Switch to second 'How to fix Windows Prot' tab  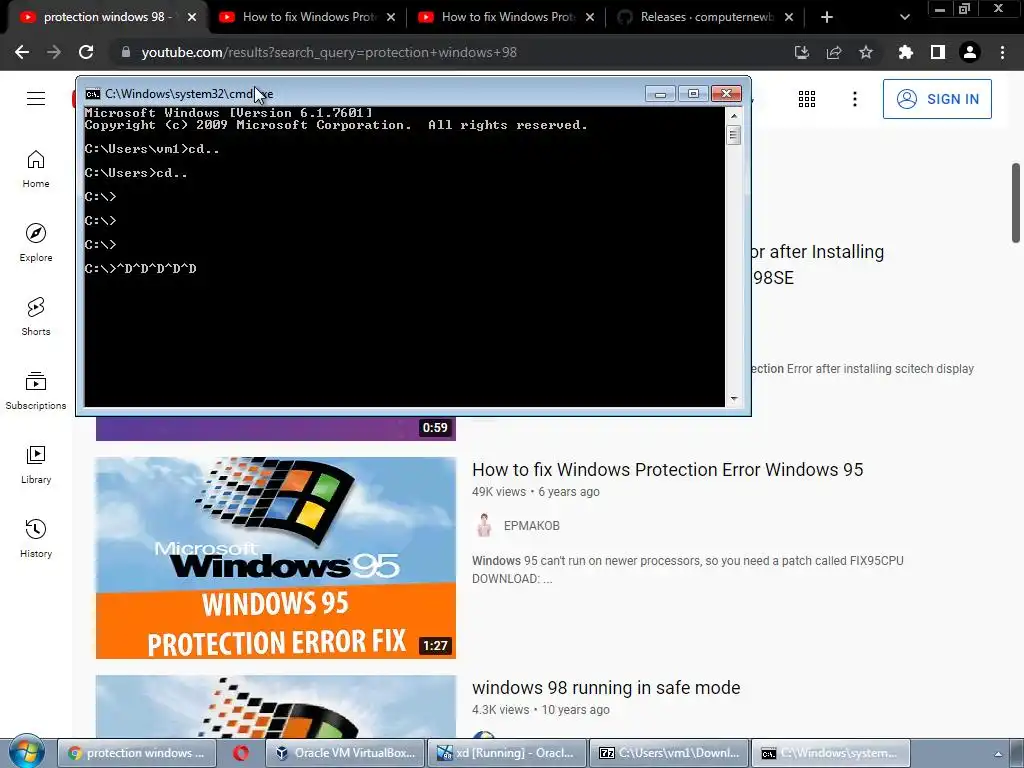click(x=307, y=17)
